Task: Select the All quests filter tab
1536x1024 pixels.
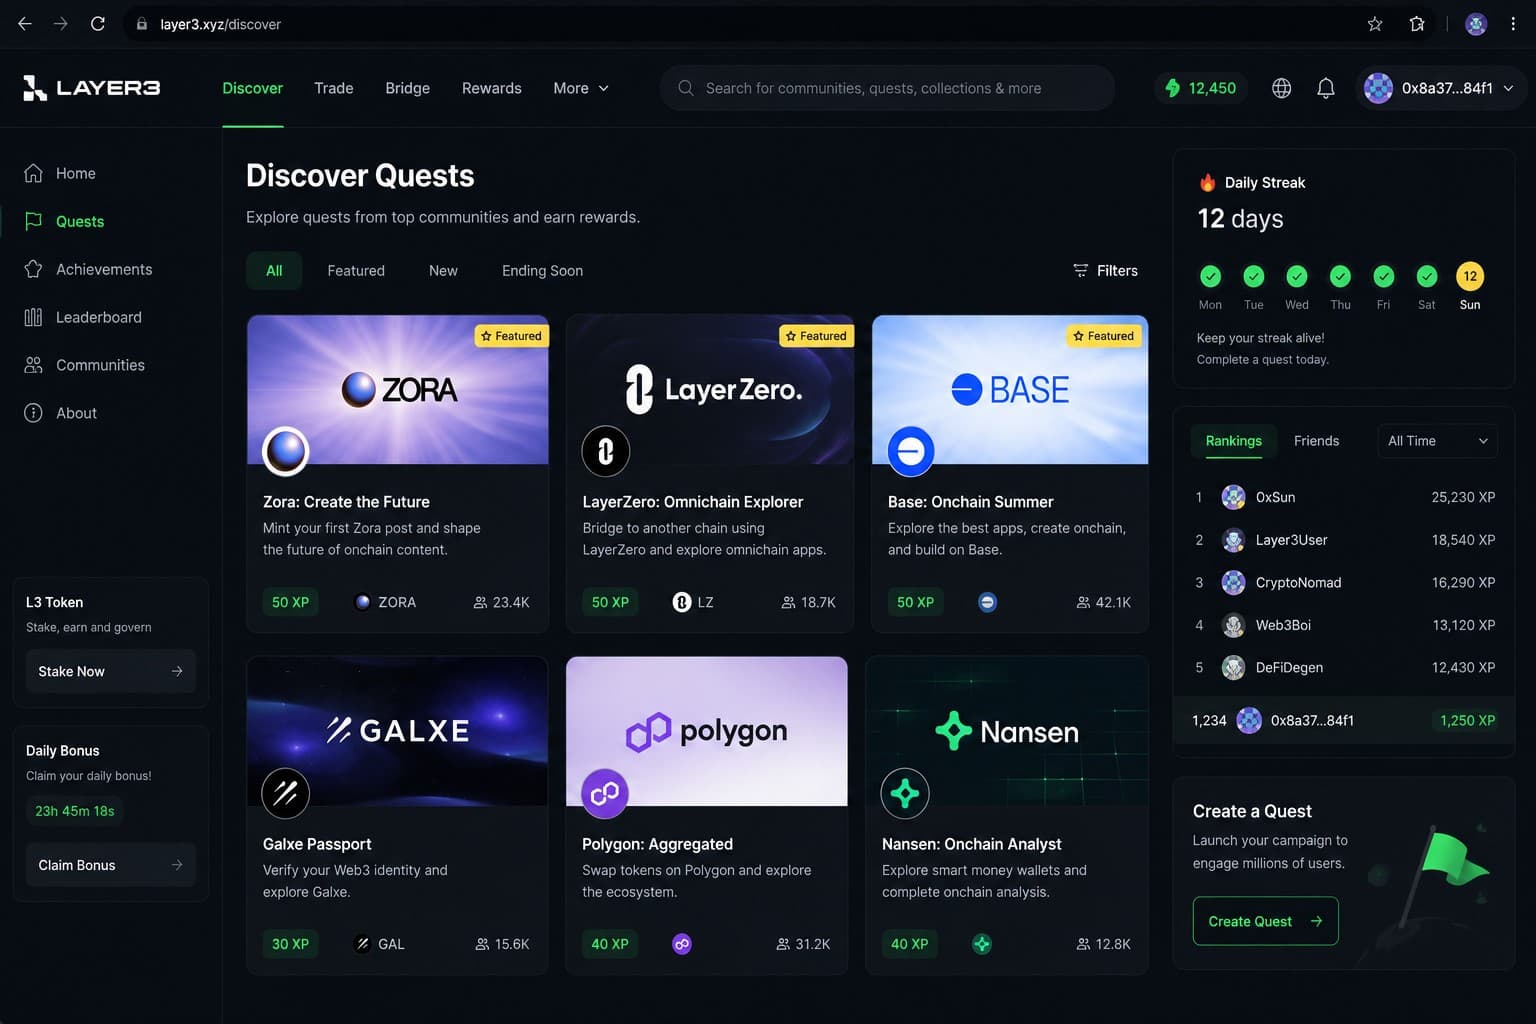Action: point(274,271)
